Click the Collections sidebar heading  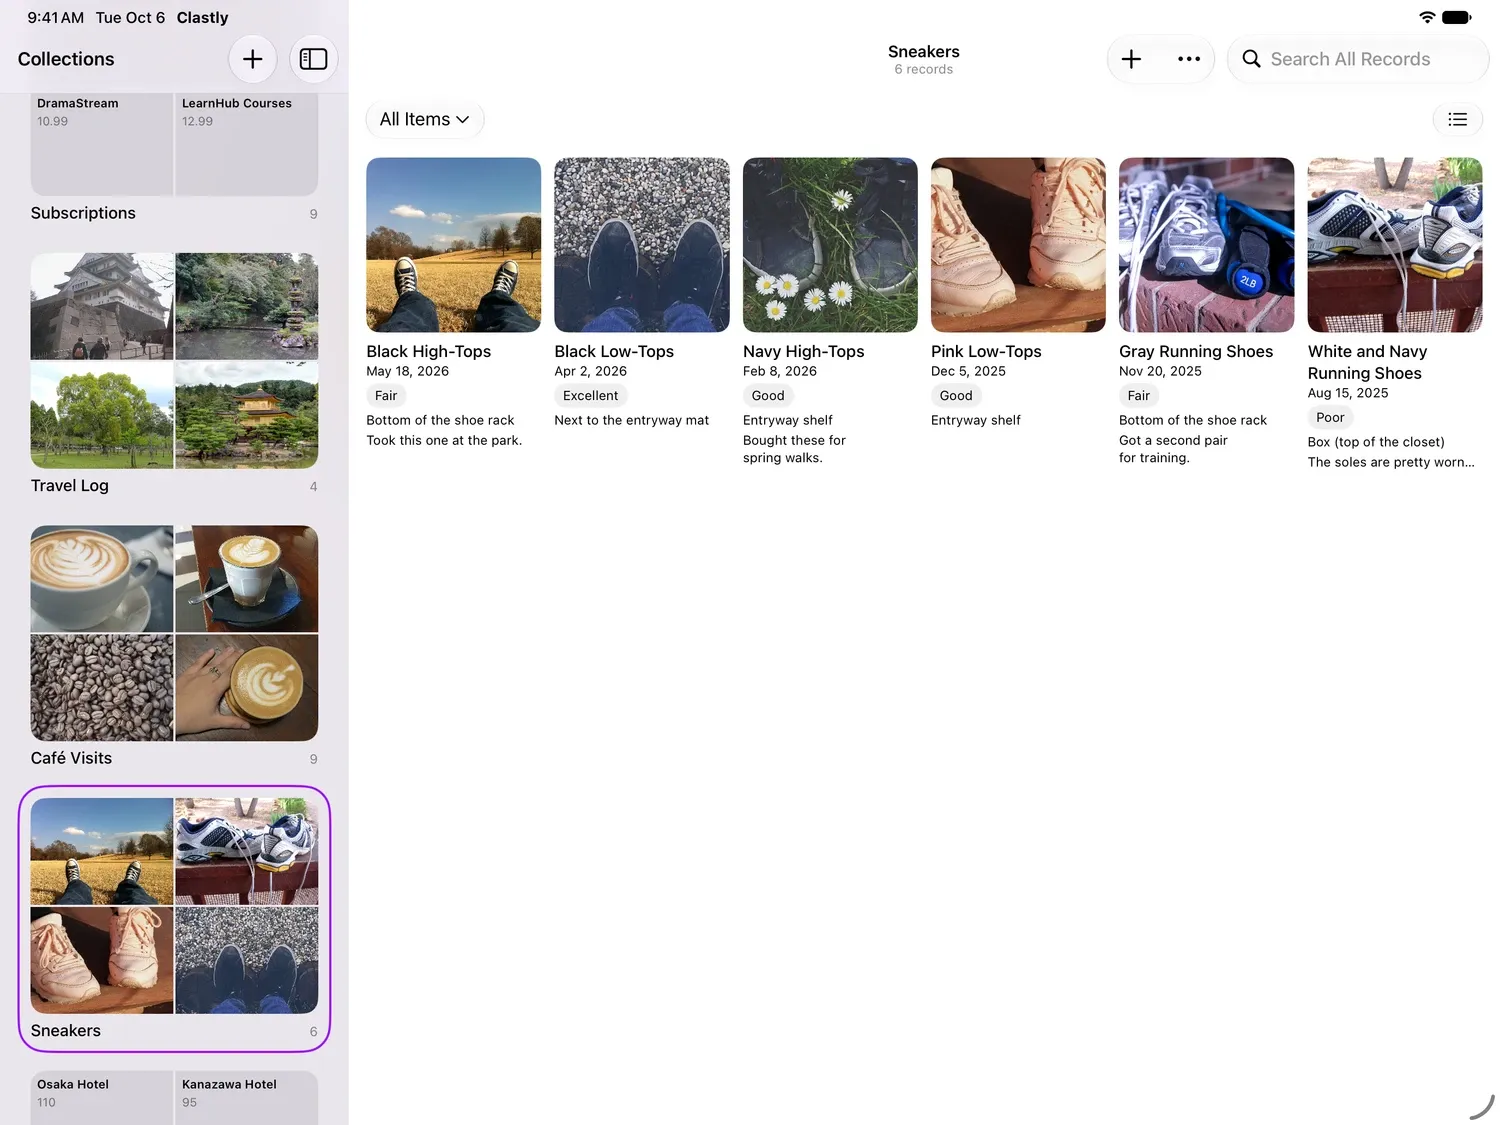coord(66,59)
